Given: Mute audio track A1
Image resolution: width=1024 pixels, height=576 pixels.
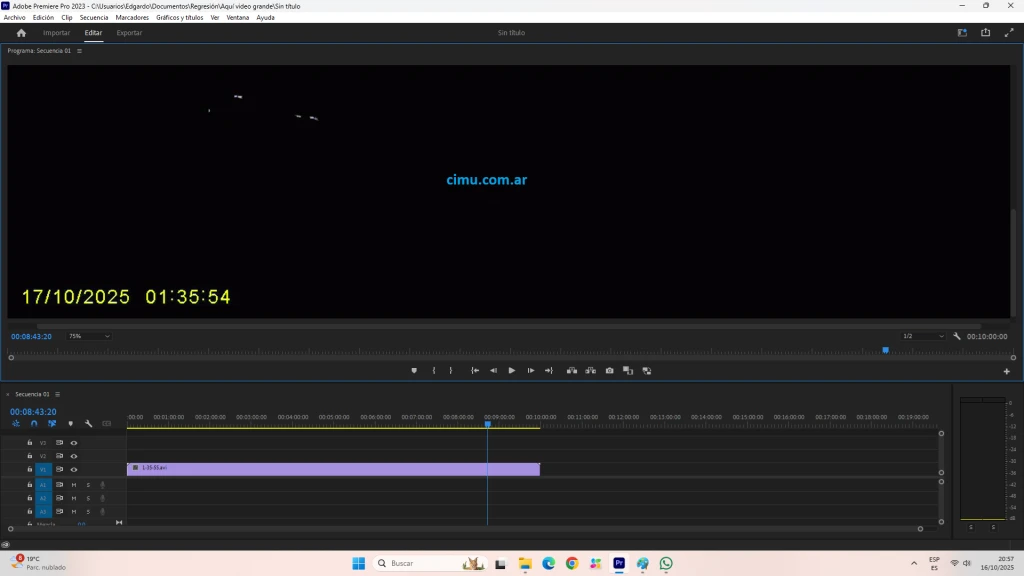Looking at the screenshot, I should [x=73, y=484].
